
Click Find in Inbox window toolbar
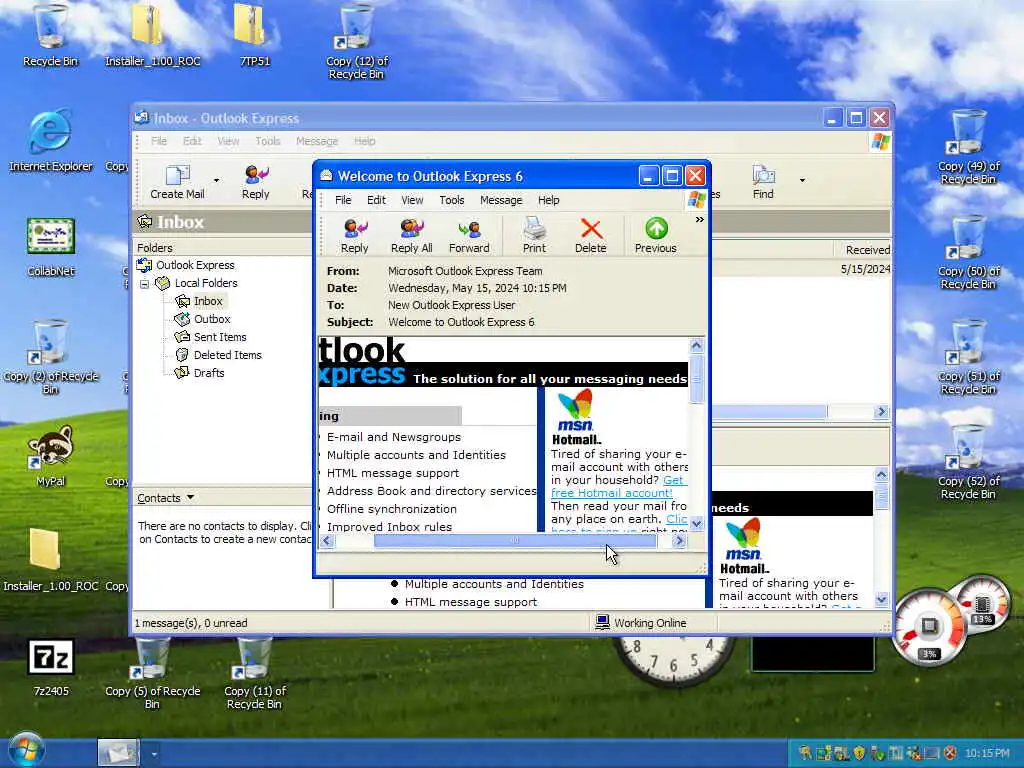[763, 182]
